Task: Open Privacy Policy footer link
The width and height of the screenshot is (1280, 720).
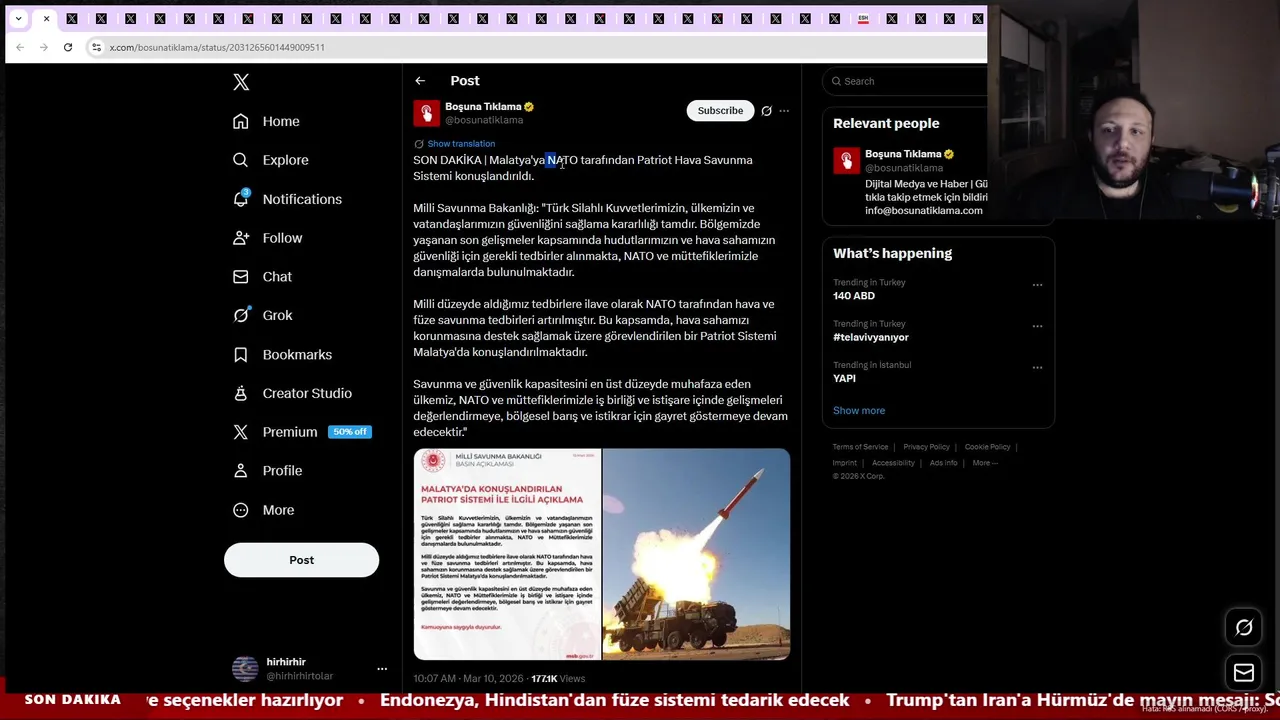Action: 926,447
